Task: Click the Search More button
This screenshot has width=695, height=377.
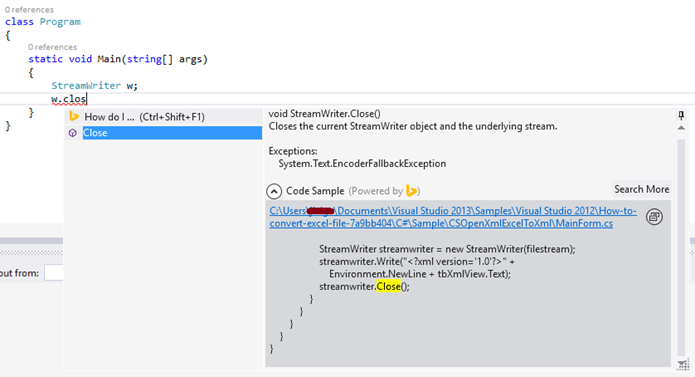Action: 641,190
